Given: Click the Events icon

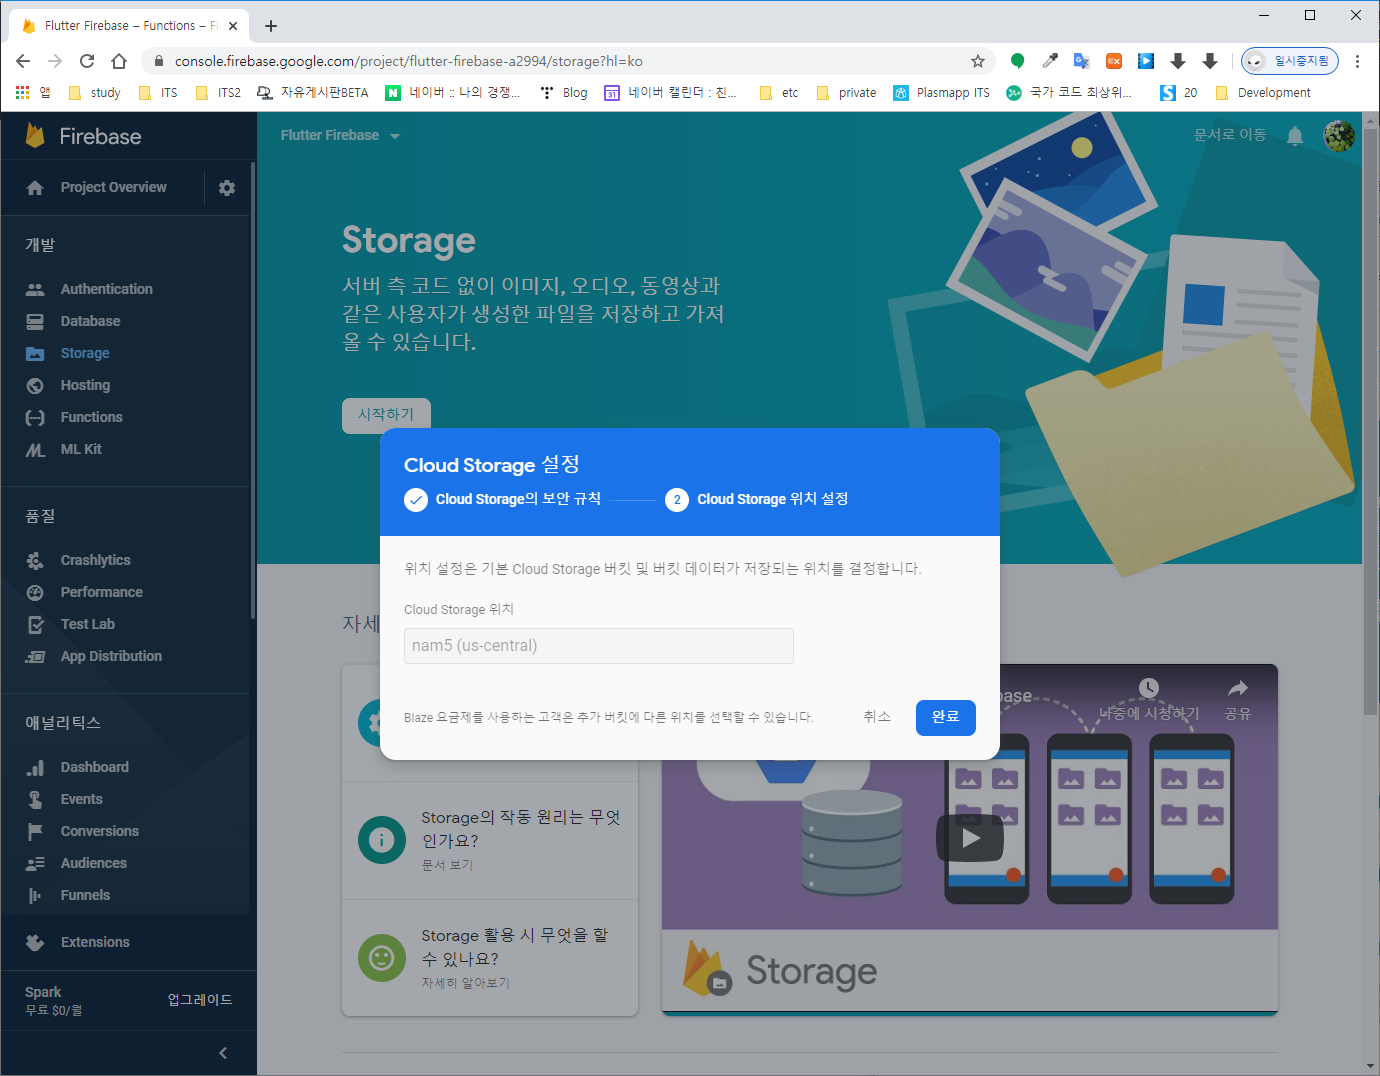Looking at the screenshot, I should click(x=35, y=799).
